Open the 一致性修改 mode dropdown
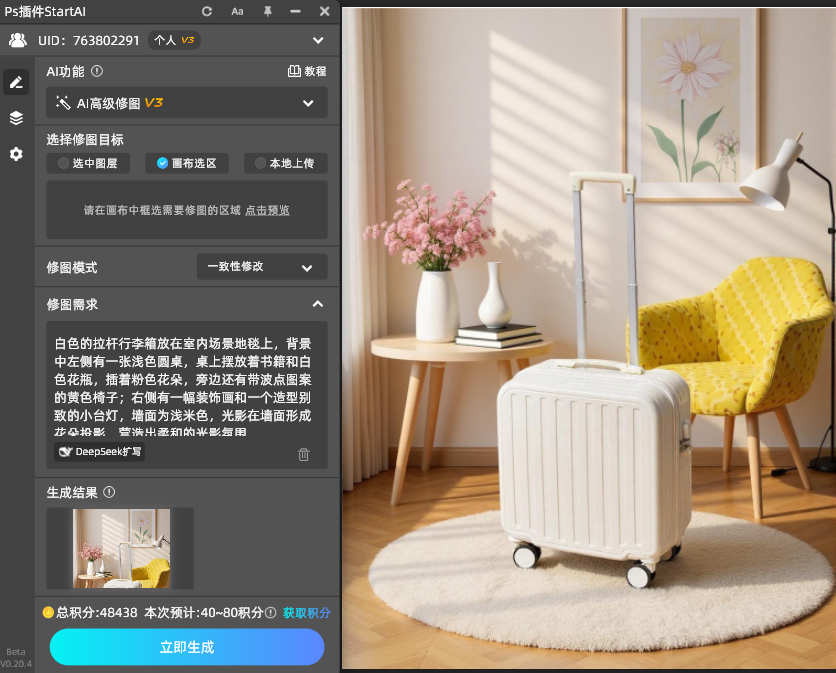The width and height of the screenshot is (836, 673). [x=262, y=267]
